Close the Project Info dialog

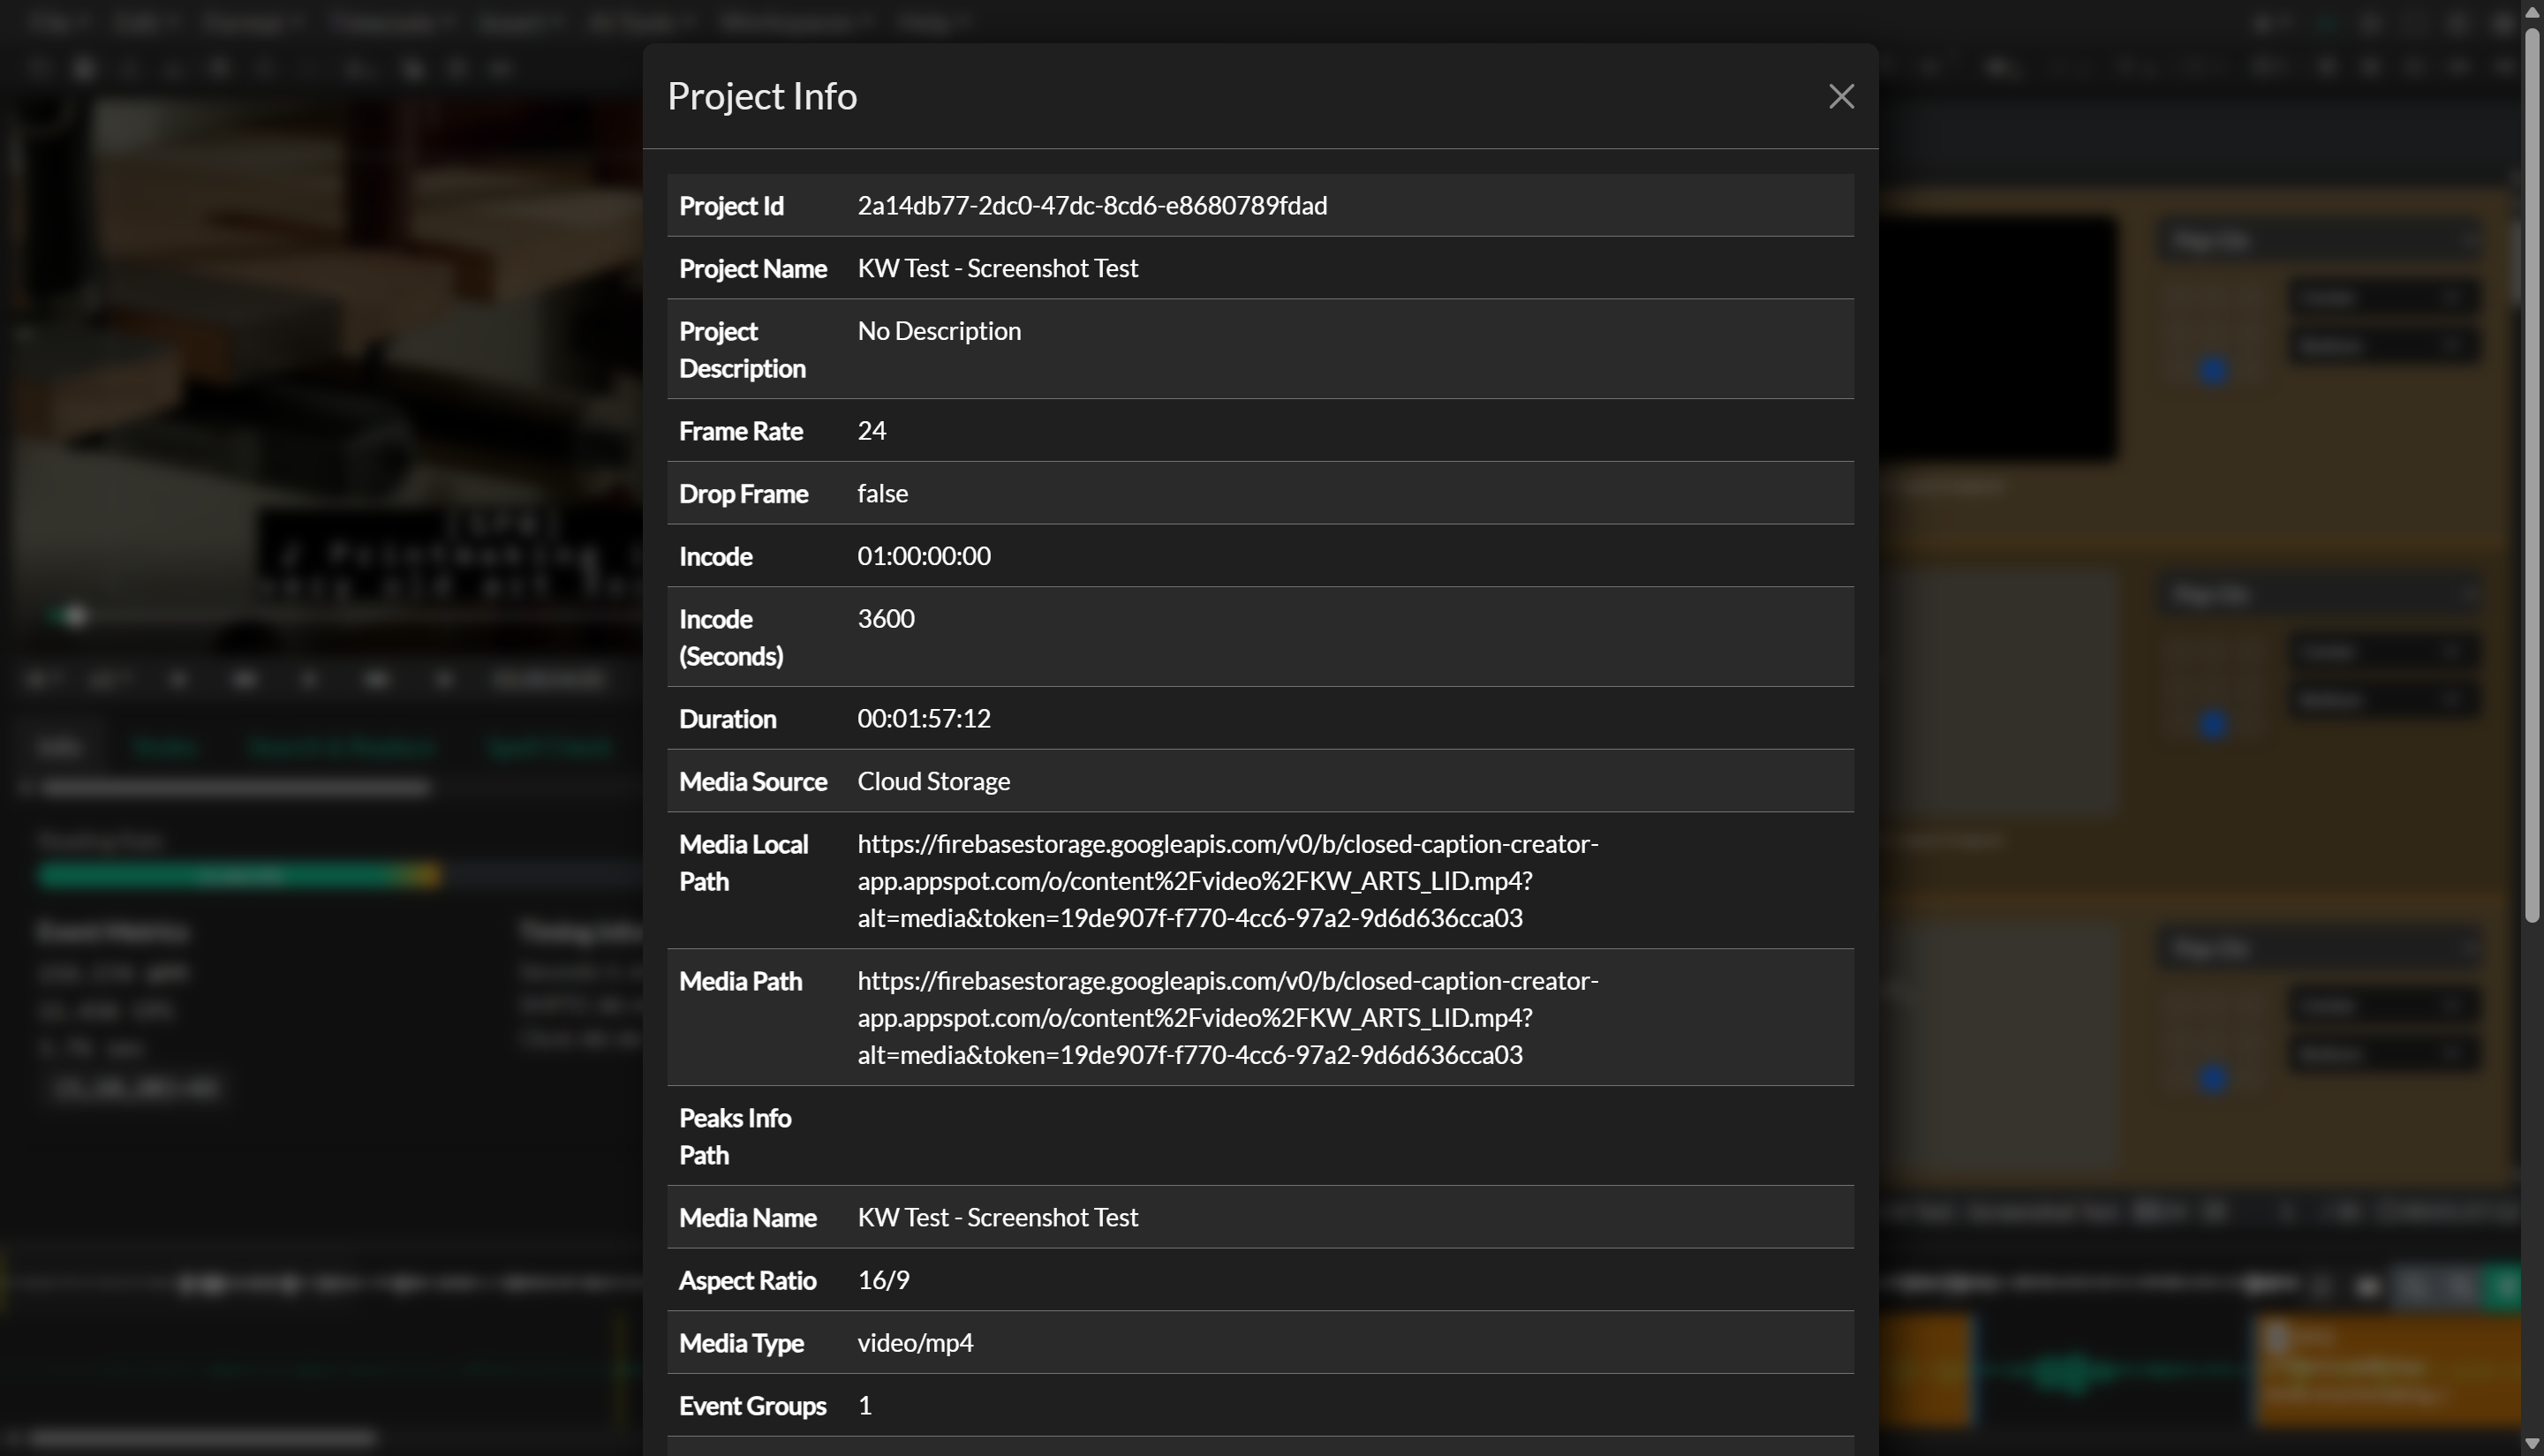pos(1841,96)
